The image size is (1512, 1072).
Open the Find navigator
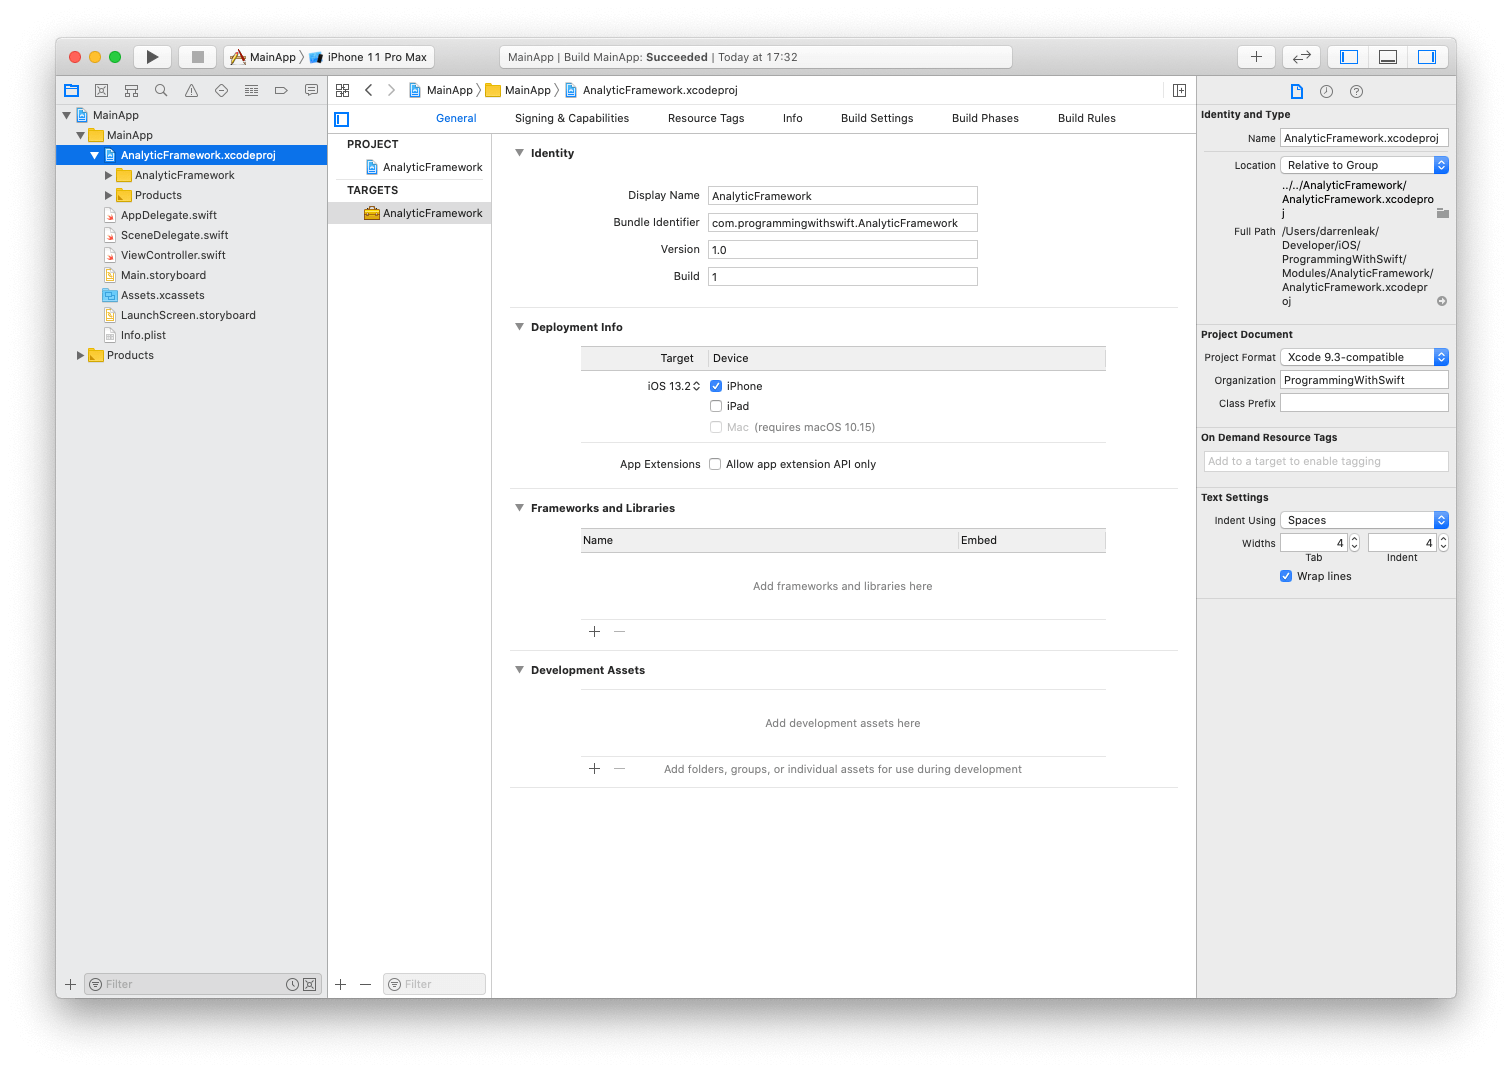[x=161, y=90]
